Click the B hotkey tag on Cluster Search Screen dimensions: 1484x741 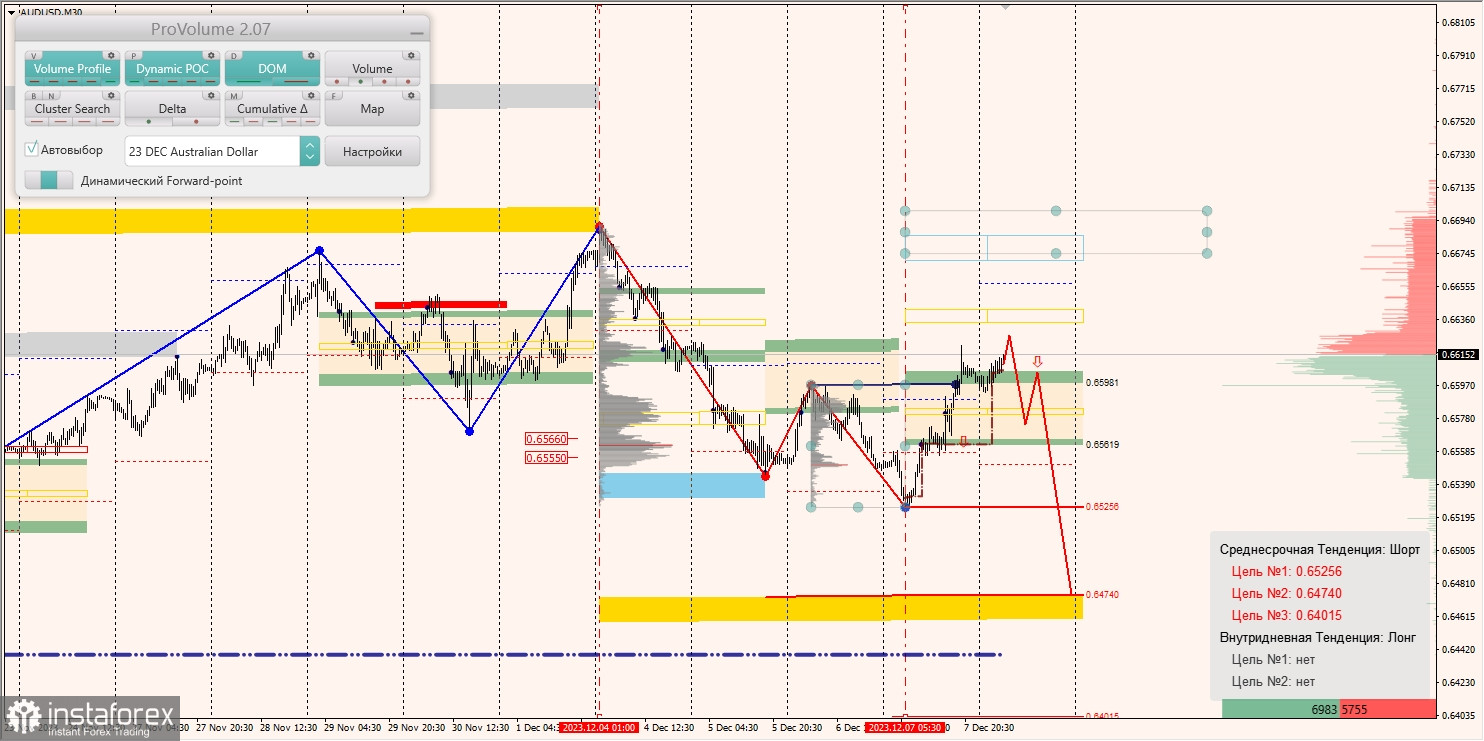(34, 96)
